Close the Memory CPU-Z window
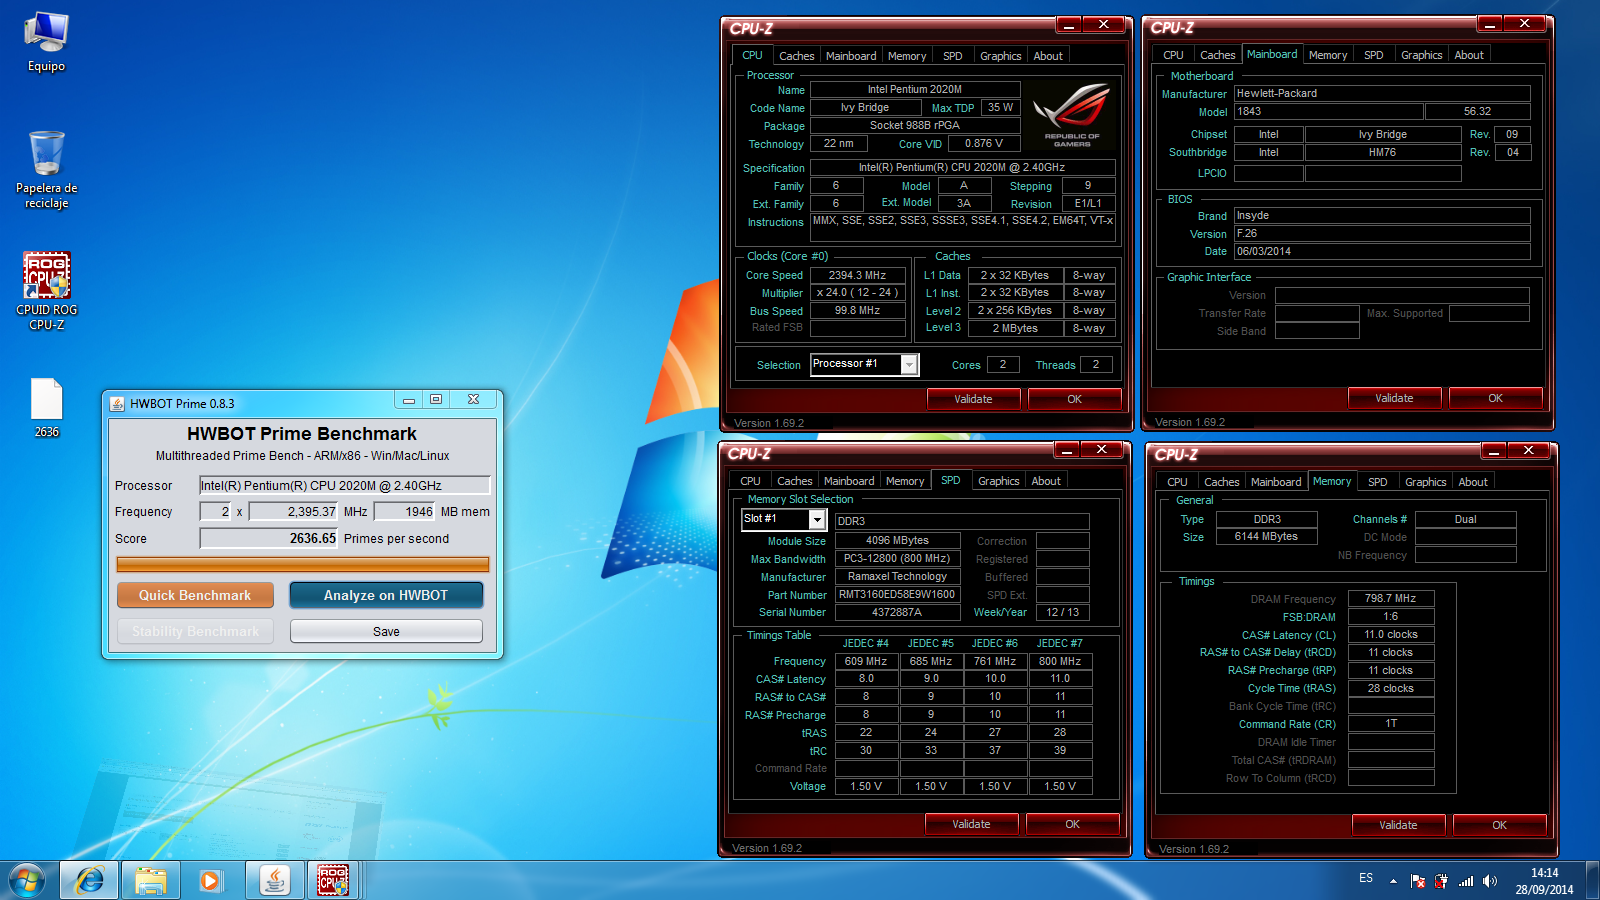1600x900 pixels. pos(1529,451)
